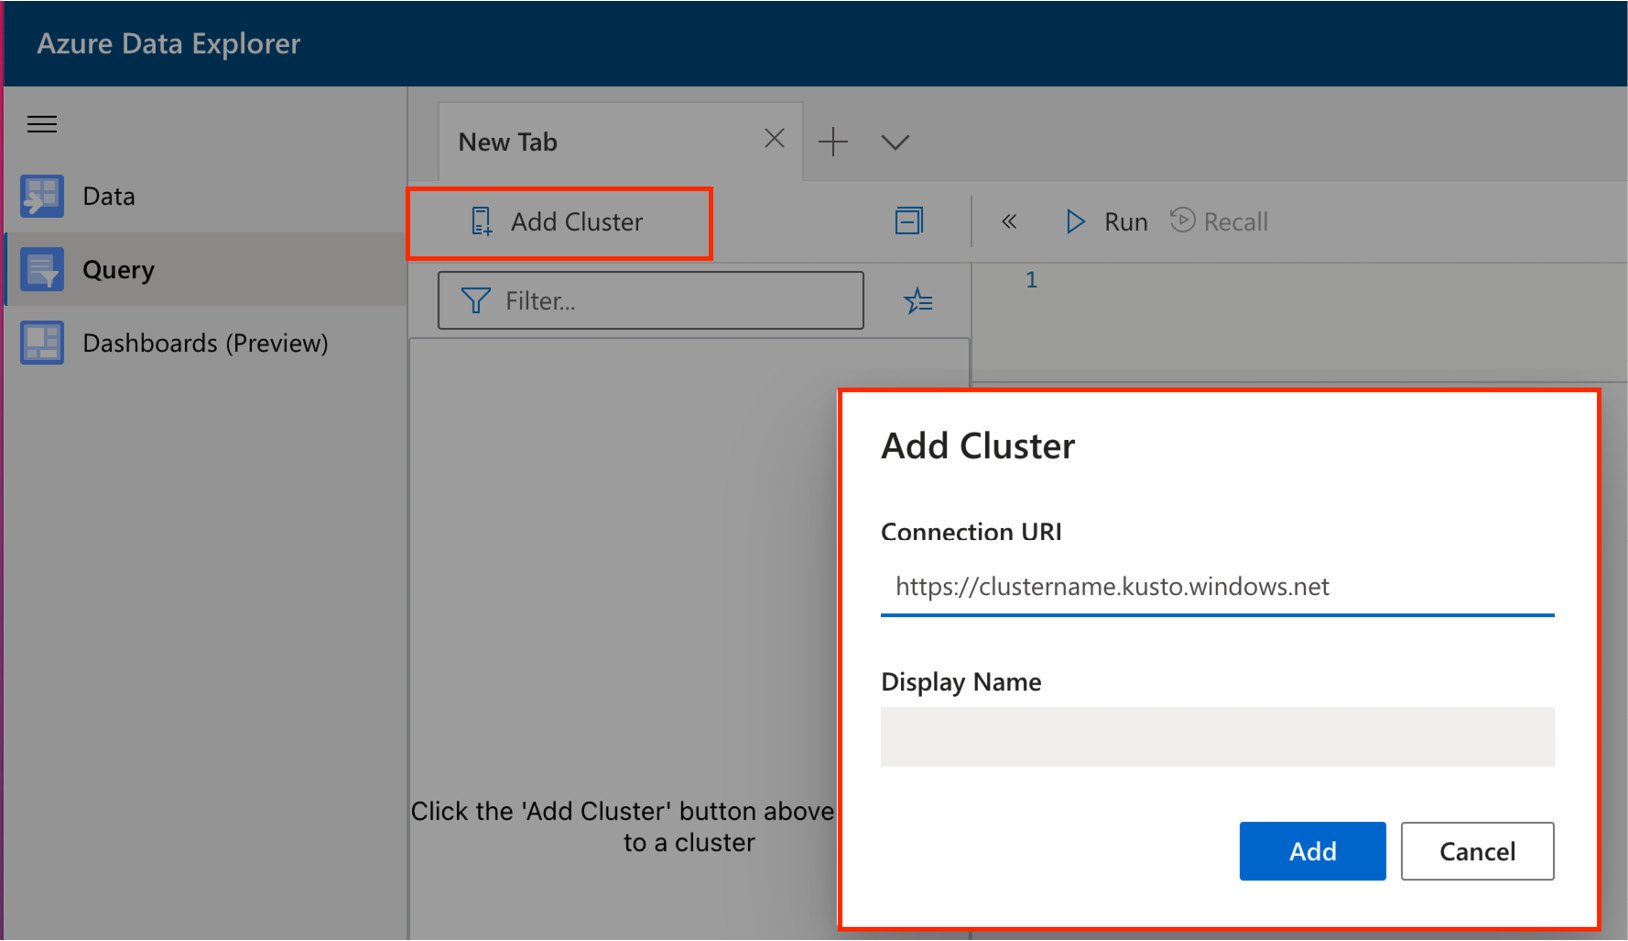Open Dashboards (Preview) in sidebar
Viewport: 1628px width, 941px height.
coord(205,343)
